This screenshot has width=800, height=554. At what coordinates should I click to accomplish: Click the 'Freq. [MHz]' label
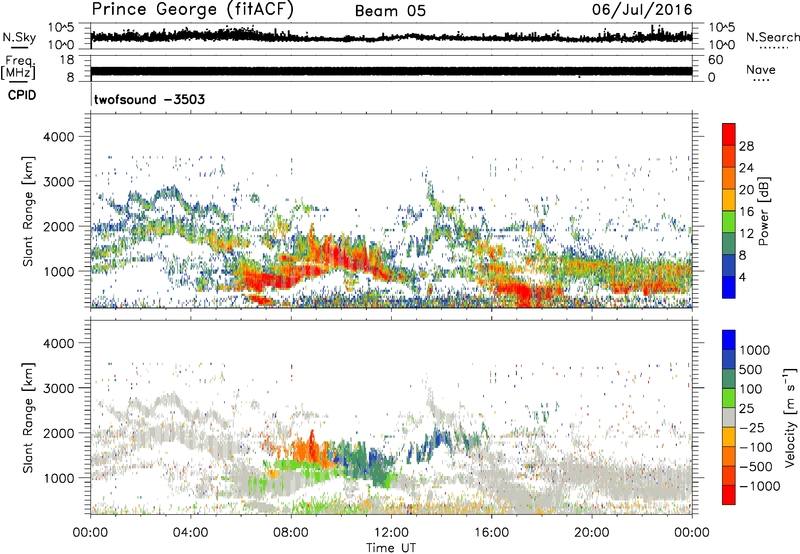coord(18,68)
